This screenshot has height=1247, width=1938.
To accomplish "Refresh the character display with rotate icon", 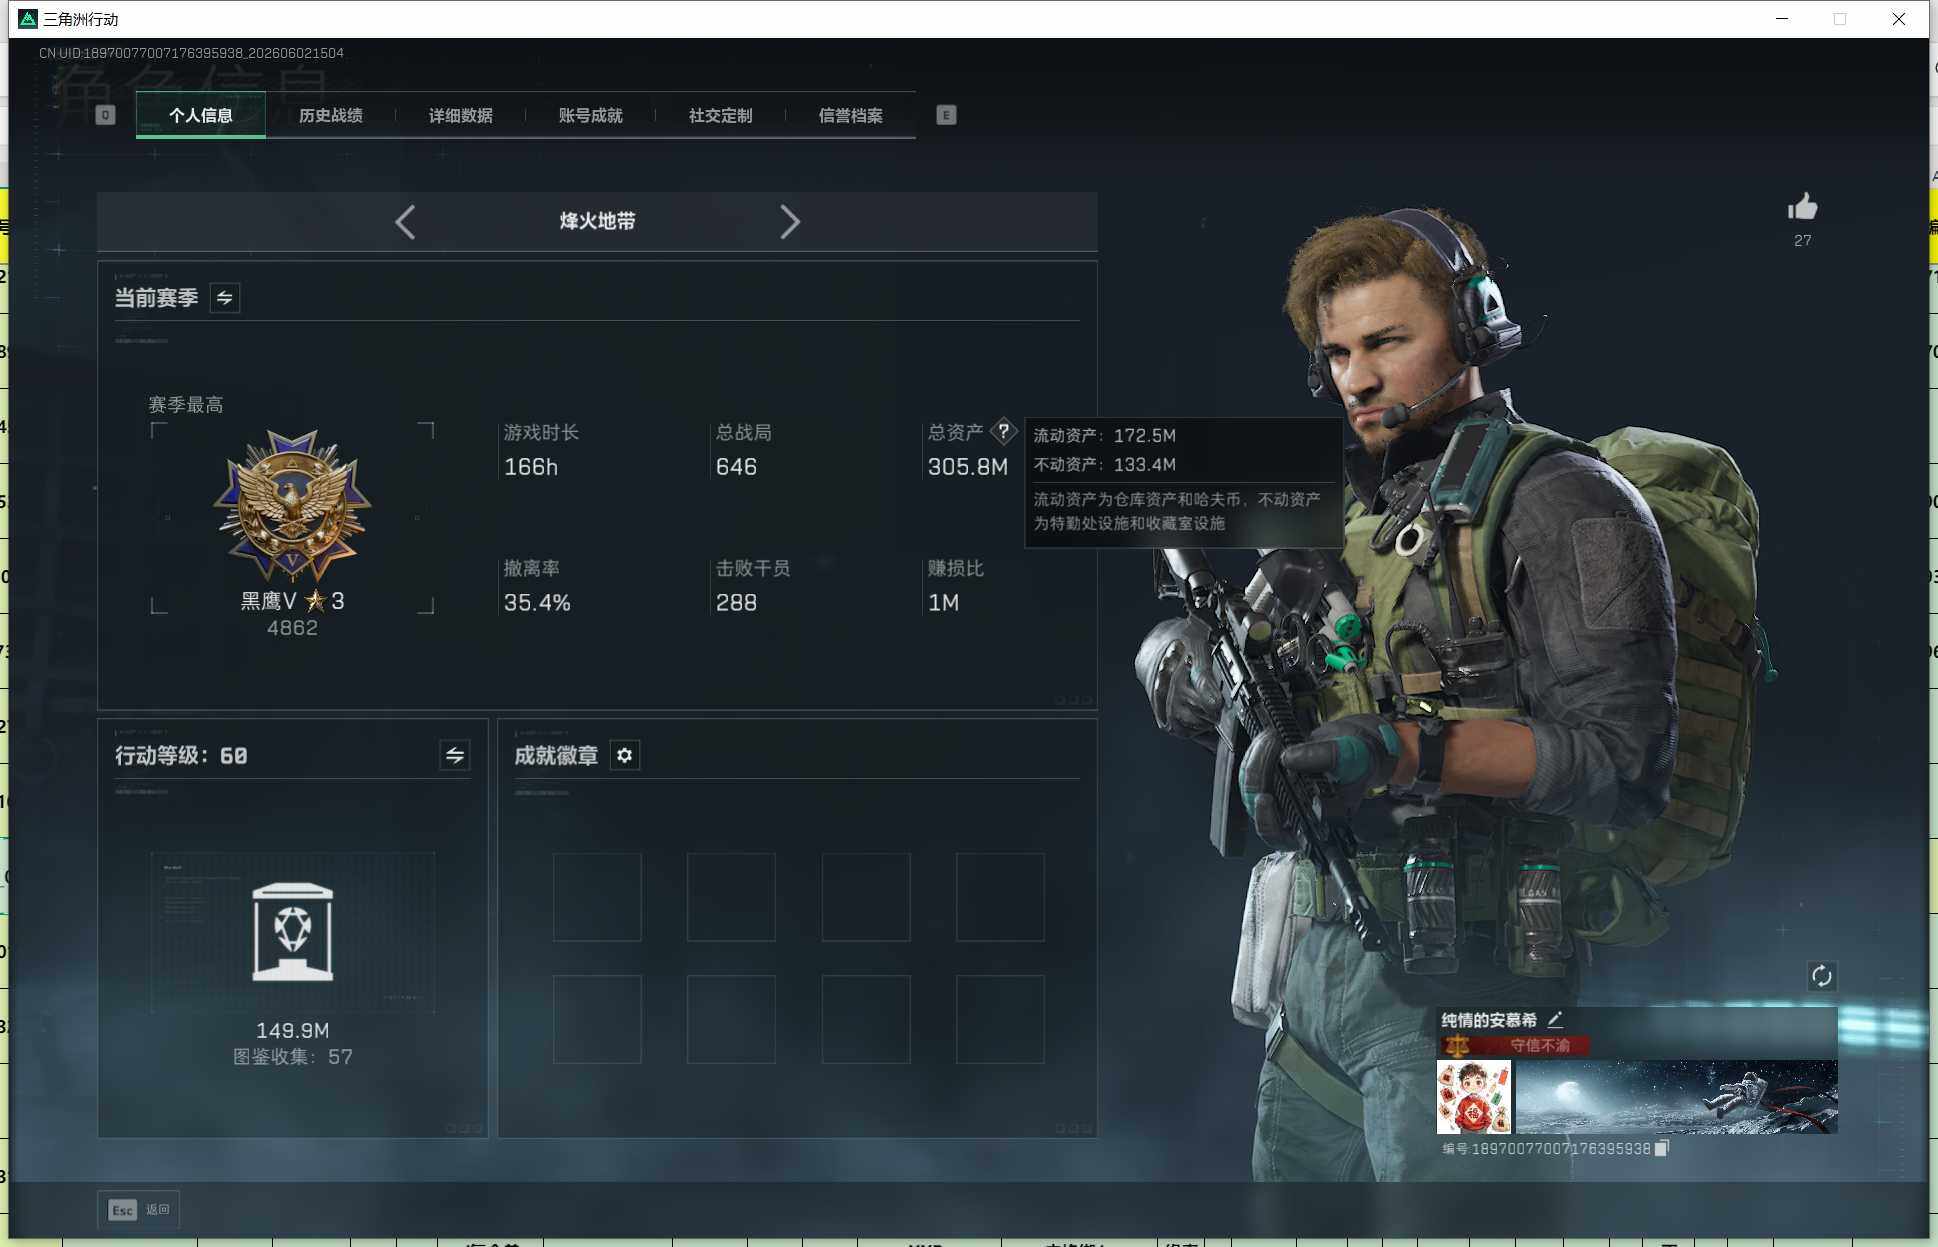I will [1822, 976].
